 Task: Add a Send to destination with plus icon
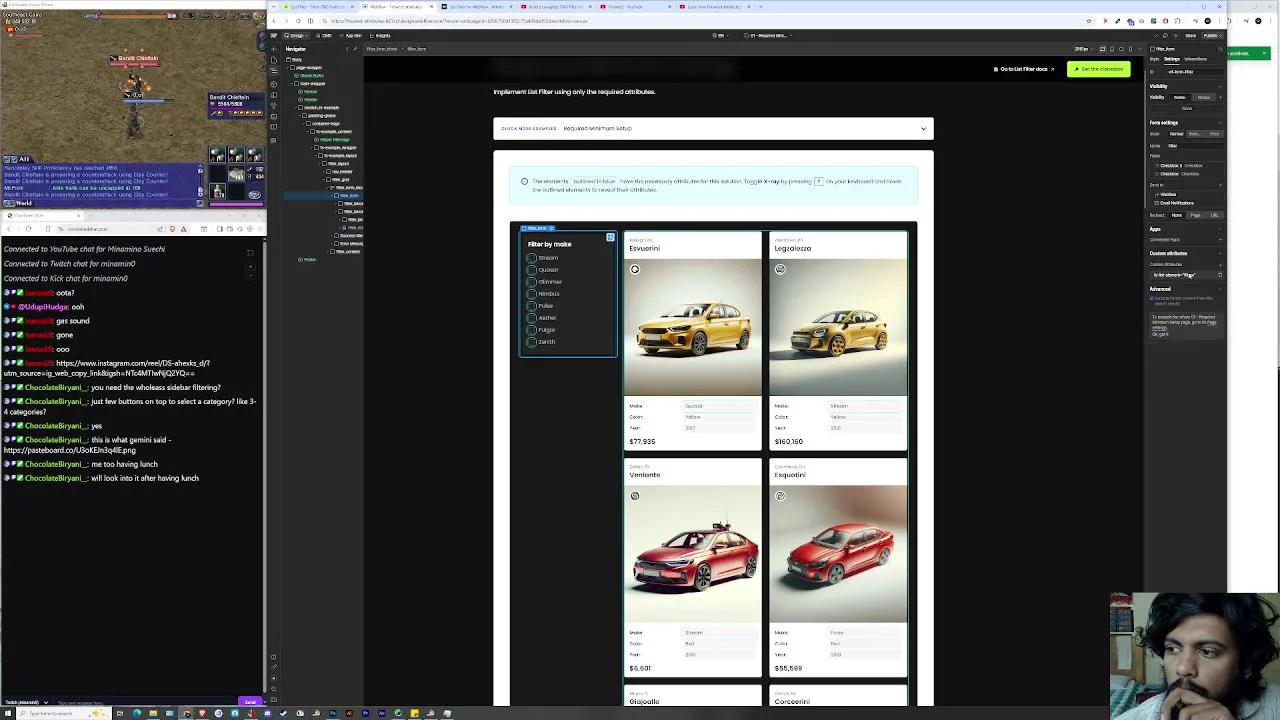1220,185
